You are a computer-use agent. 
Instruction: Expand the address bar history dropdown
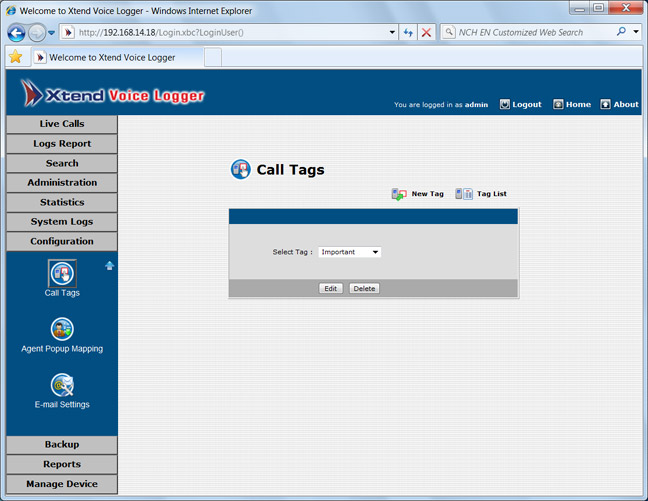click(x=392, y=32)
